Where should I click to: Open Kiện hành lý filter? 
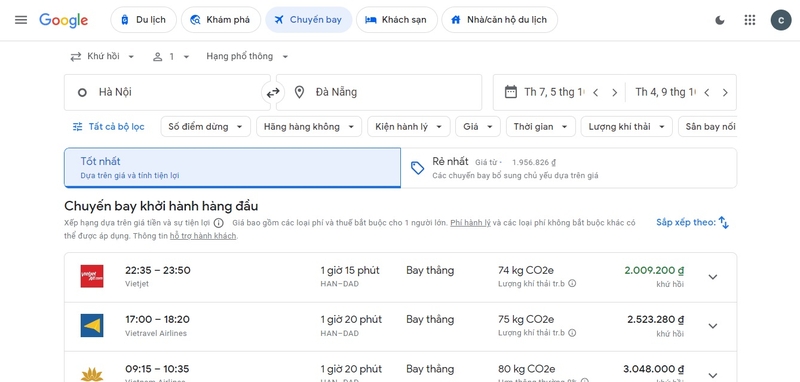409,126
